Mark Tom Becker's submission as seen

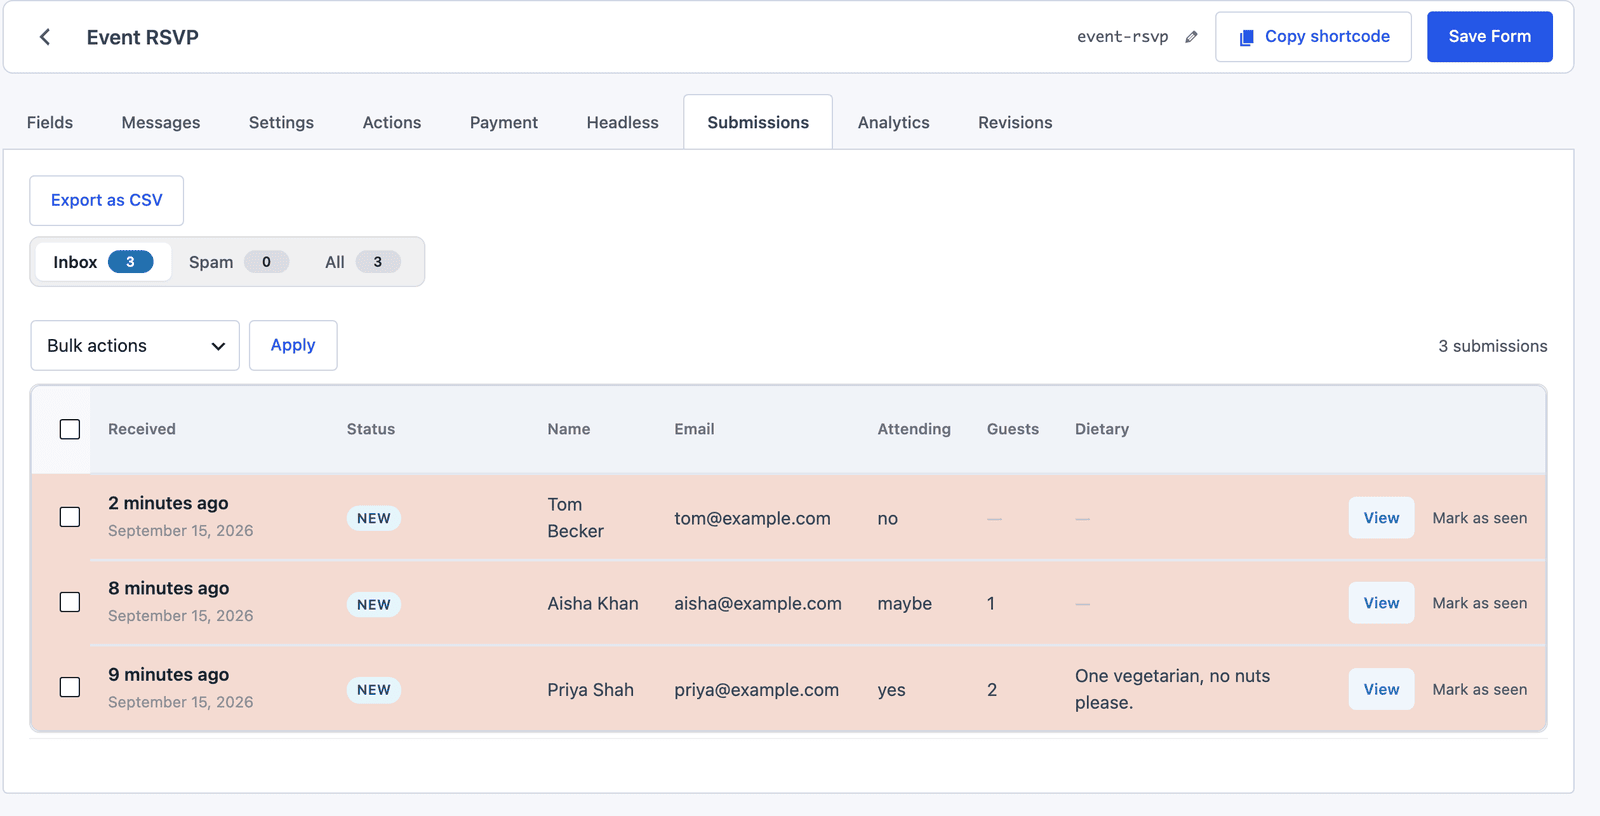click(1479, 518)
